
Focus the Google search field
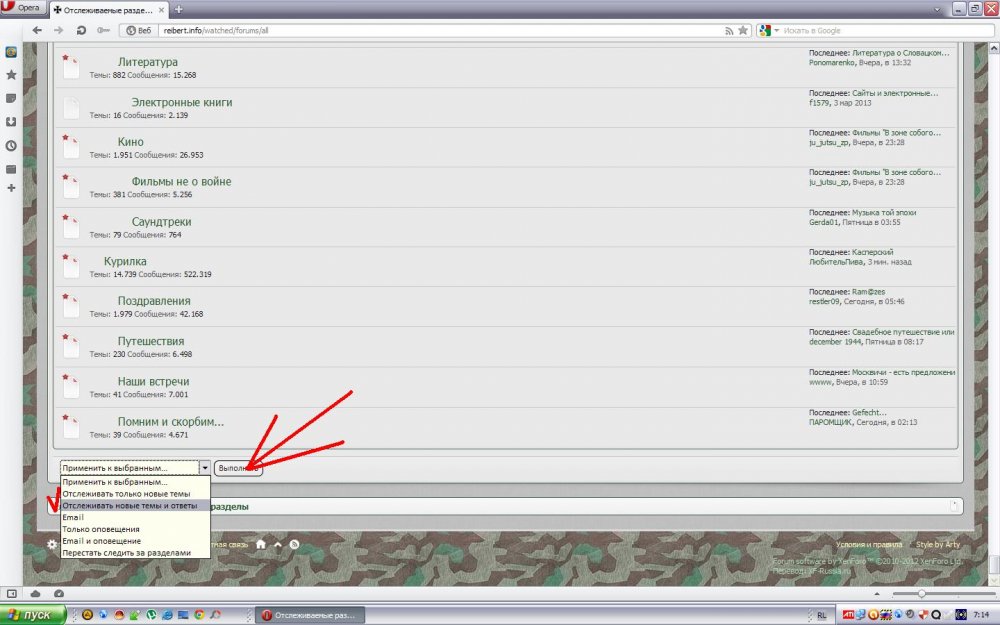(886, 30)
